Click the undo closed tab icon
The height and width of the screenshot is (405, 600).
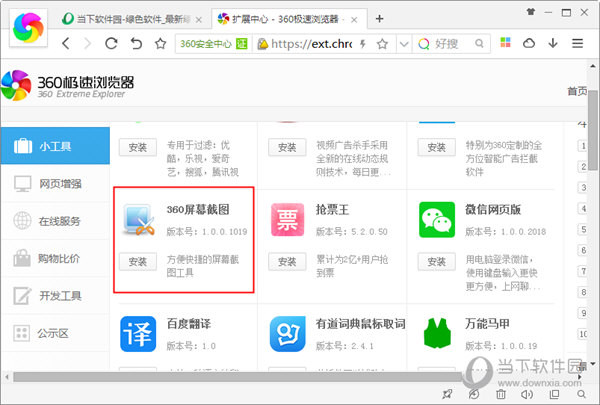coord(136,44)
